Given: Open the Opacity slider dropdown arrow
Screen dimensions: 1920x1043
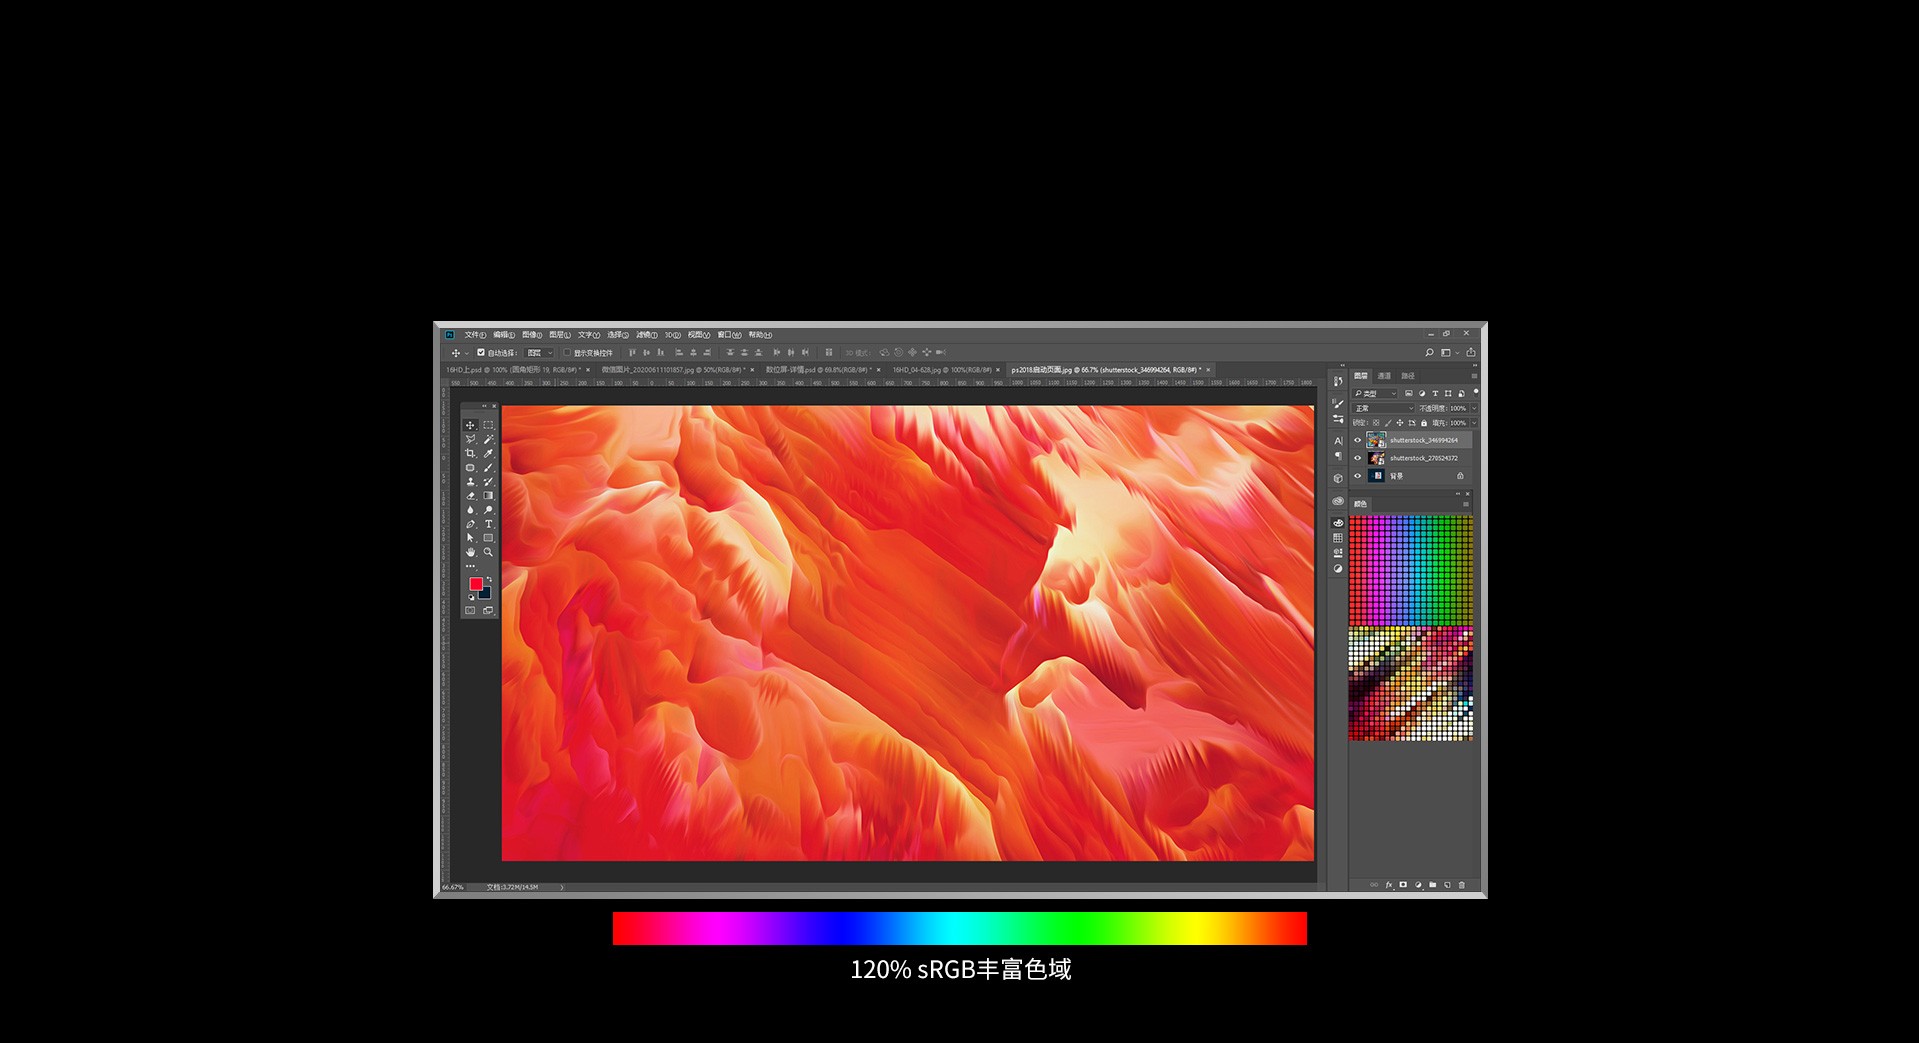Looking at the screenshot, I should coord(1474,408).
